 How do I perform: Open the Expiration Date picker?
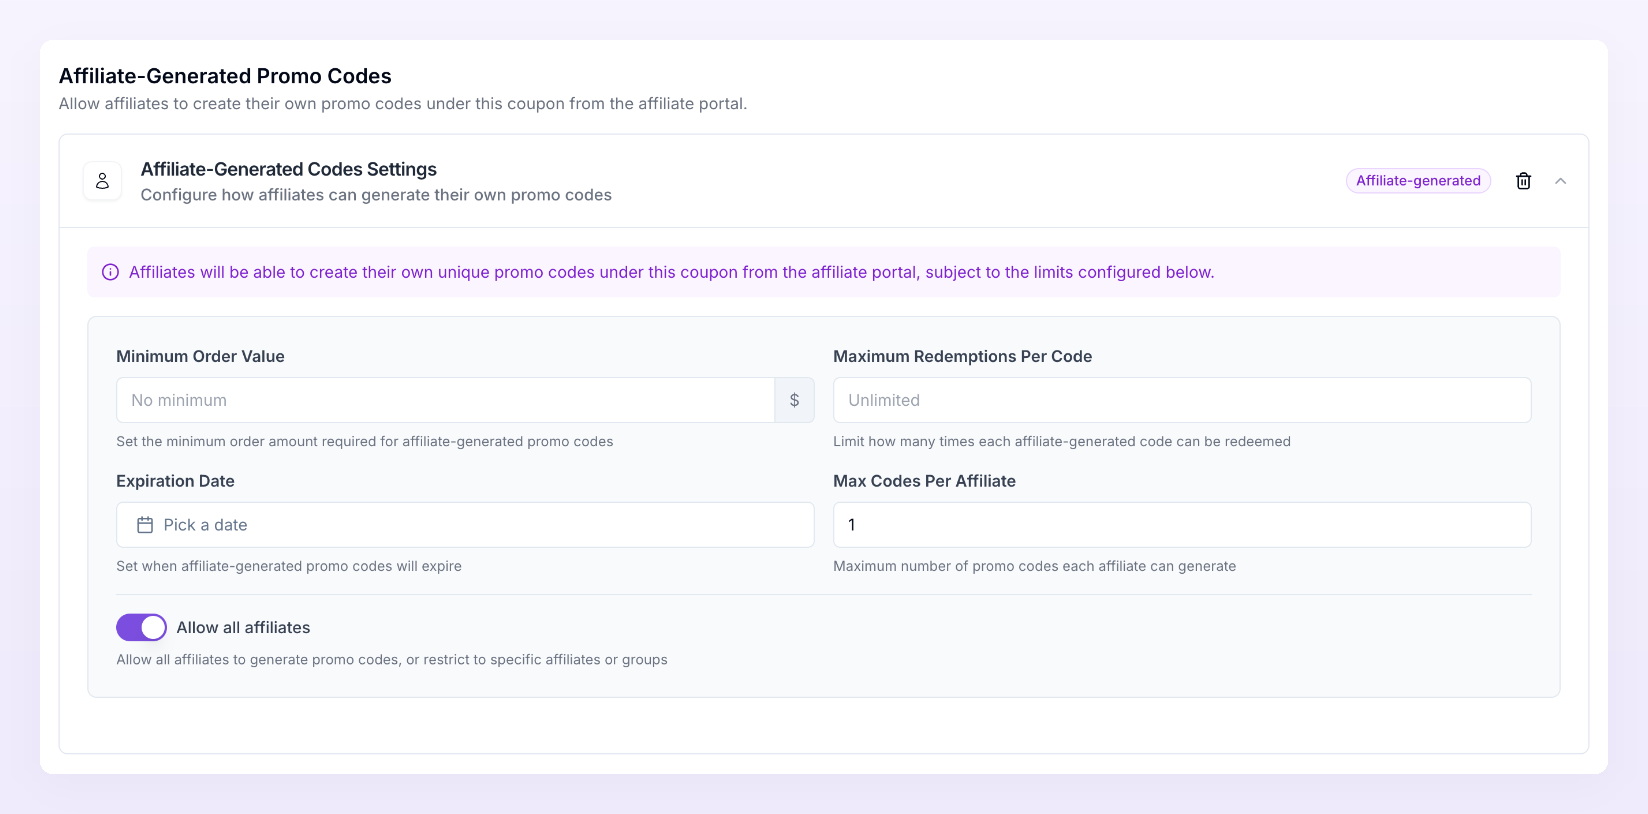click(x=465, y=525)
